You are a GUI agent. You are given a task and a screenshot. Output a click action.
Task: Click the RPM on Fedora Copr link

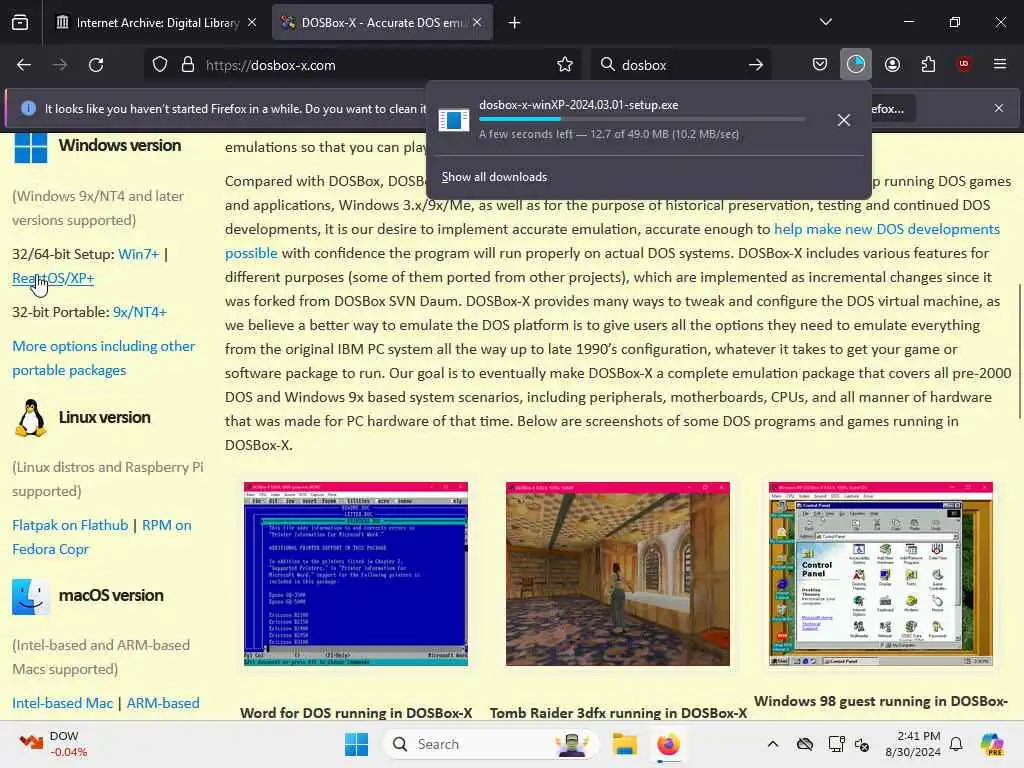[x=102, y=537]
